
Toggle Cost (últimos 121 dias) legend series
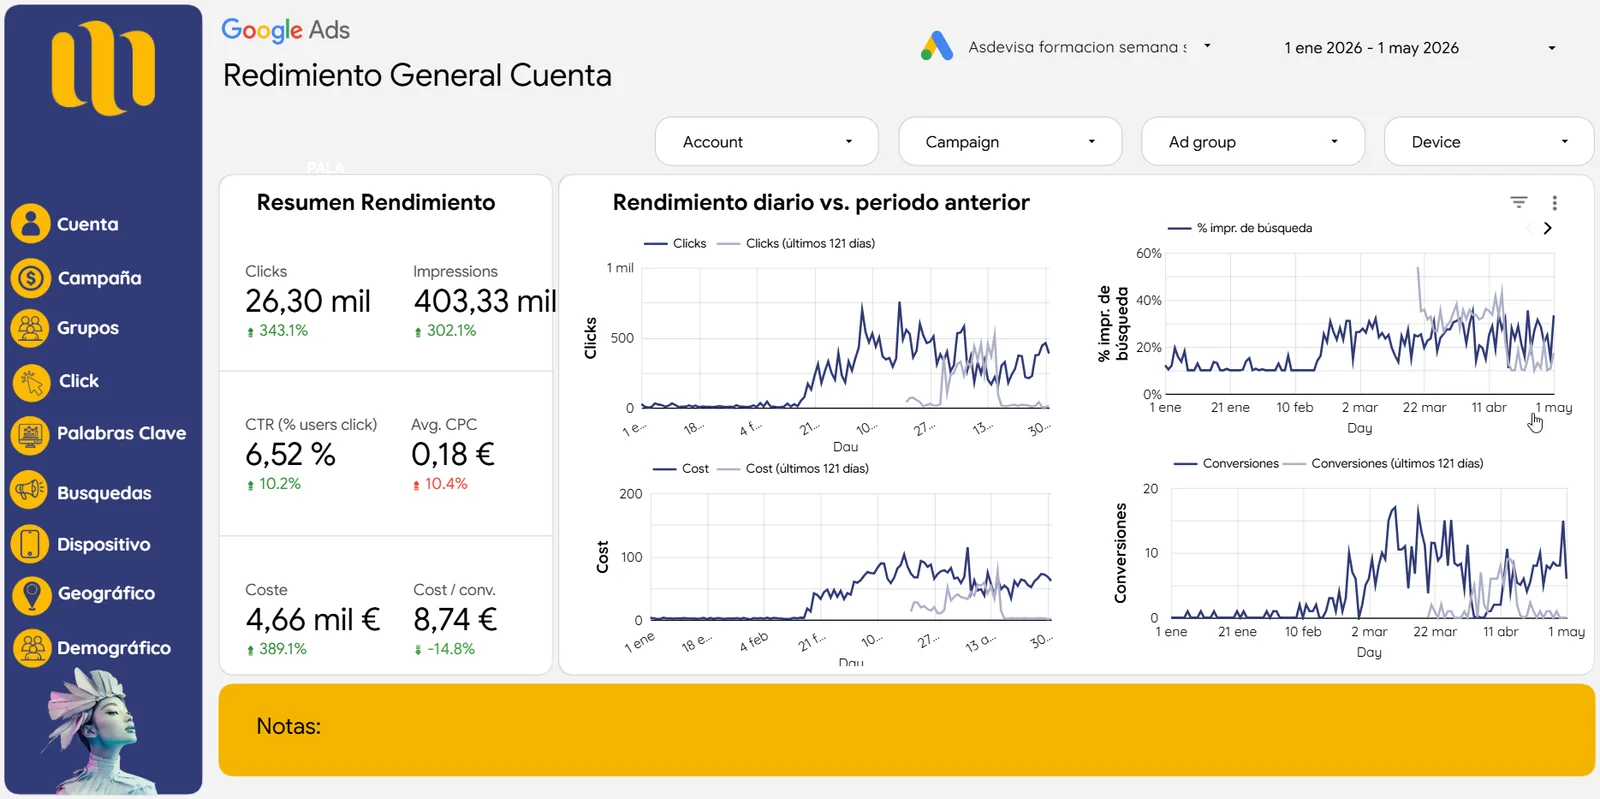[x=793, y=468]
